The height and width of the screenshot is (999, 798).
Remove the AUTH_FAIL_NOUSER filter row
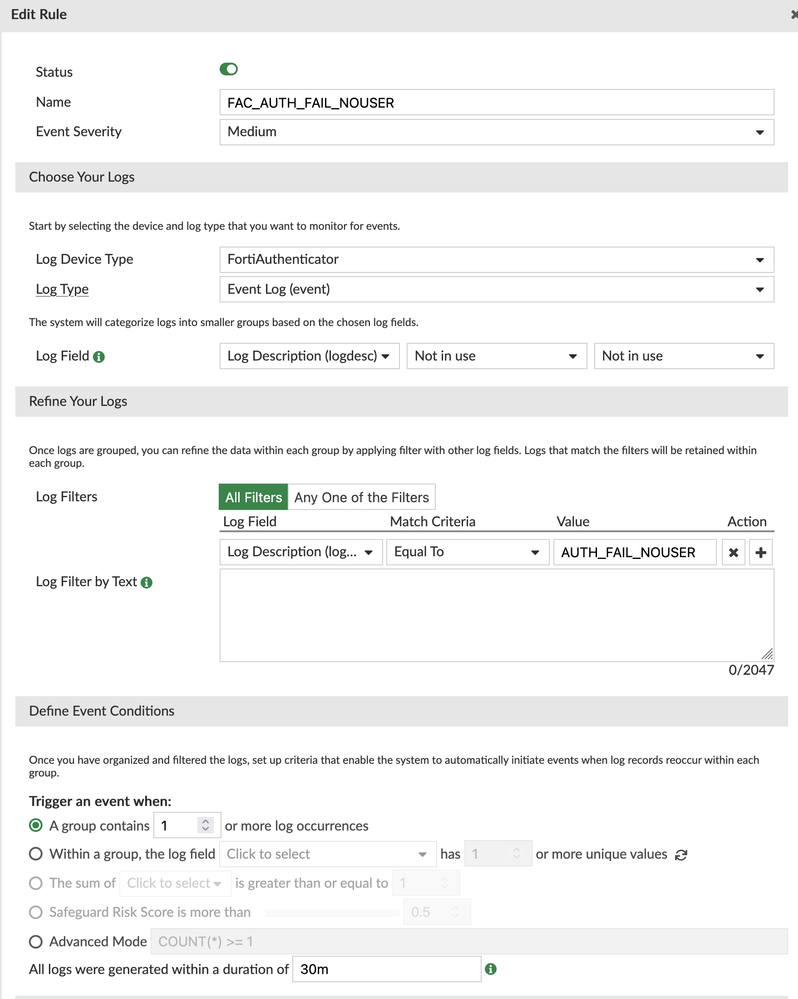(x=734, y=552)
